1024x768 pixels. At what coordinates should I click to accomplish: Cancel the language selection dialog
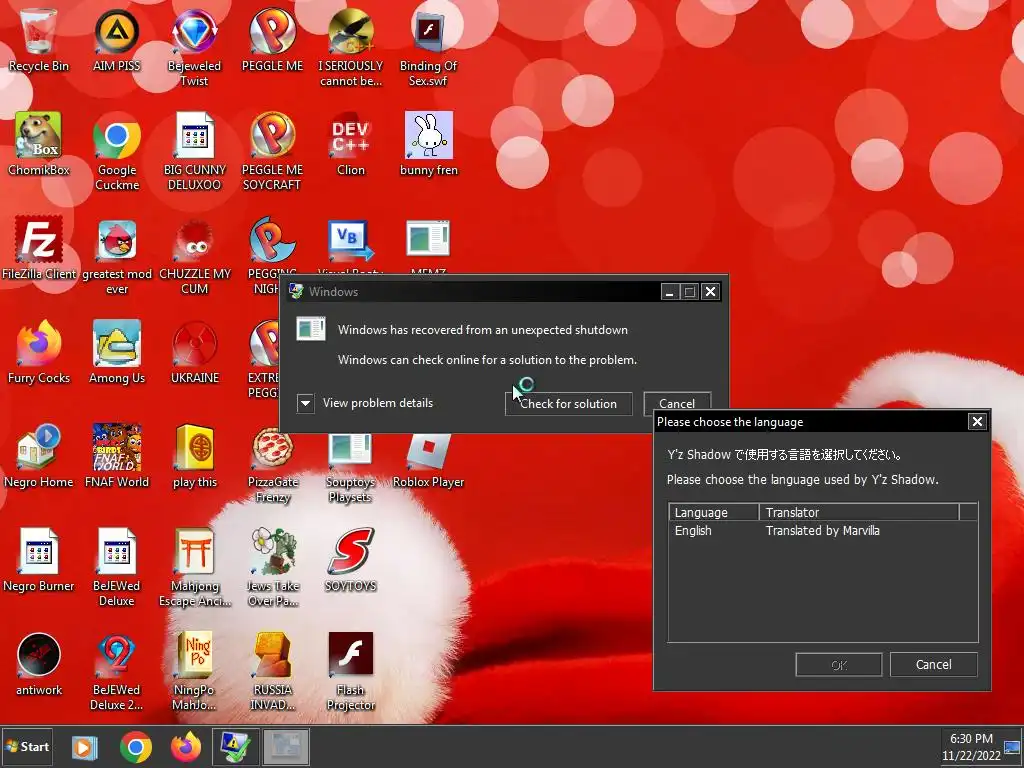tap(933, 665)
